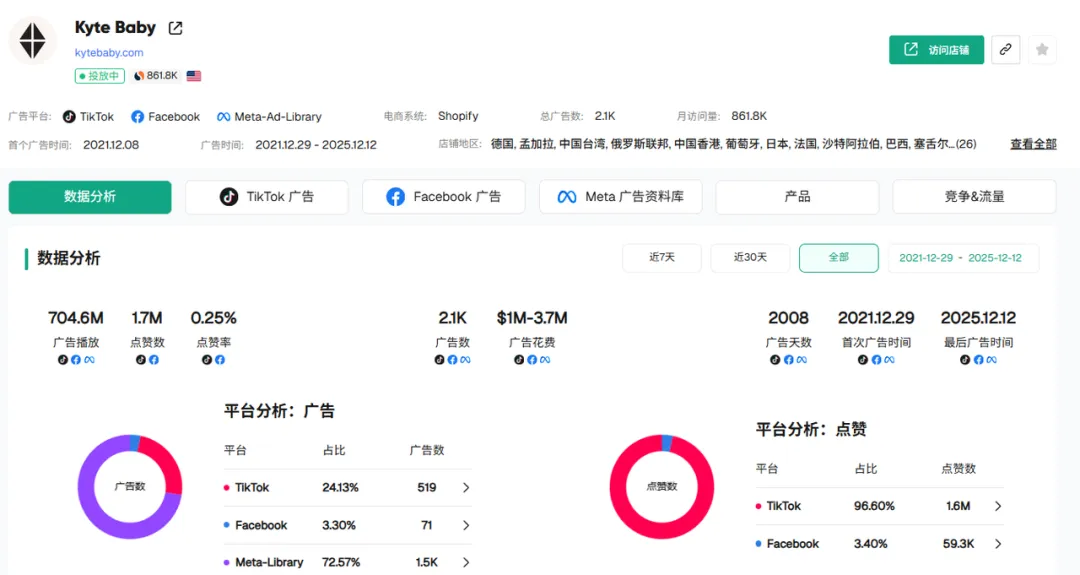
Task: Click TikTok icon under 最后广告时间
Action: [x=965, y=359]
